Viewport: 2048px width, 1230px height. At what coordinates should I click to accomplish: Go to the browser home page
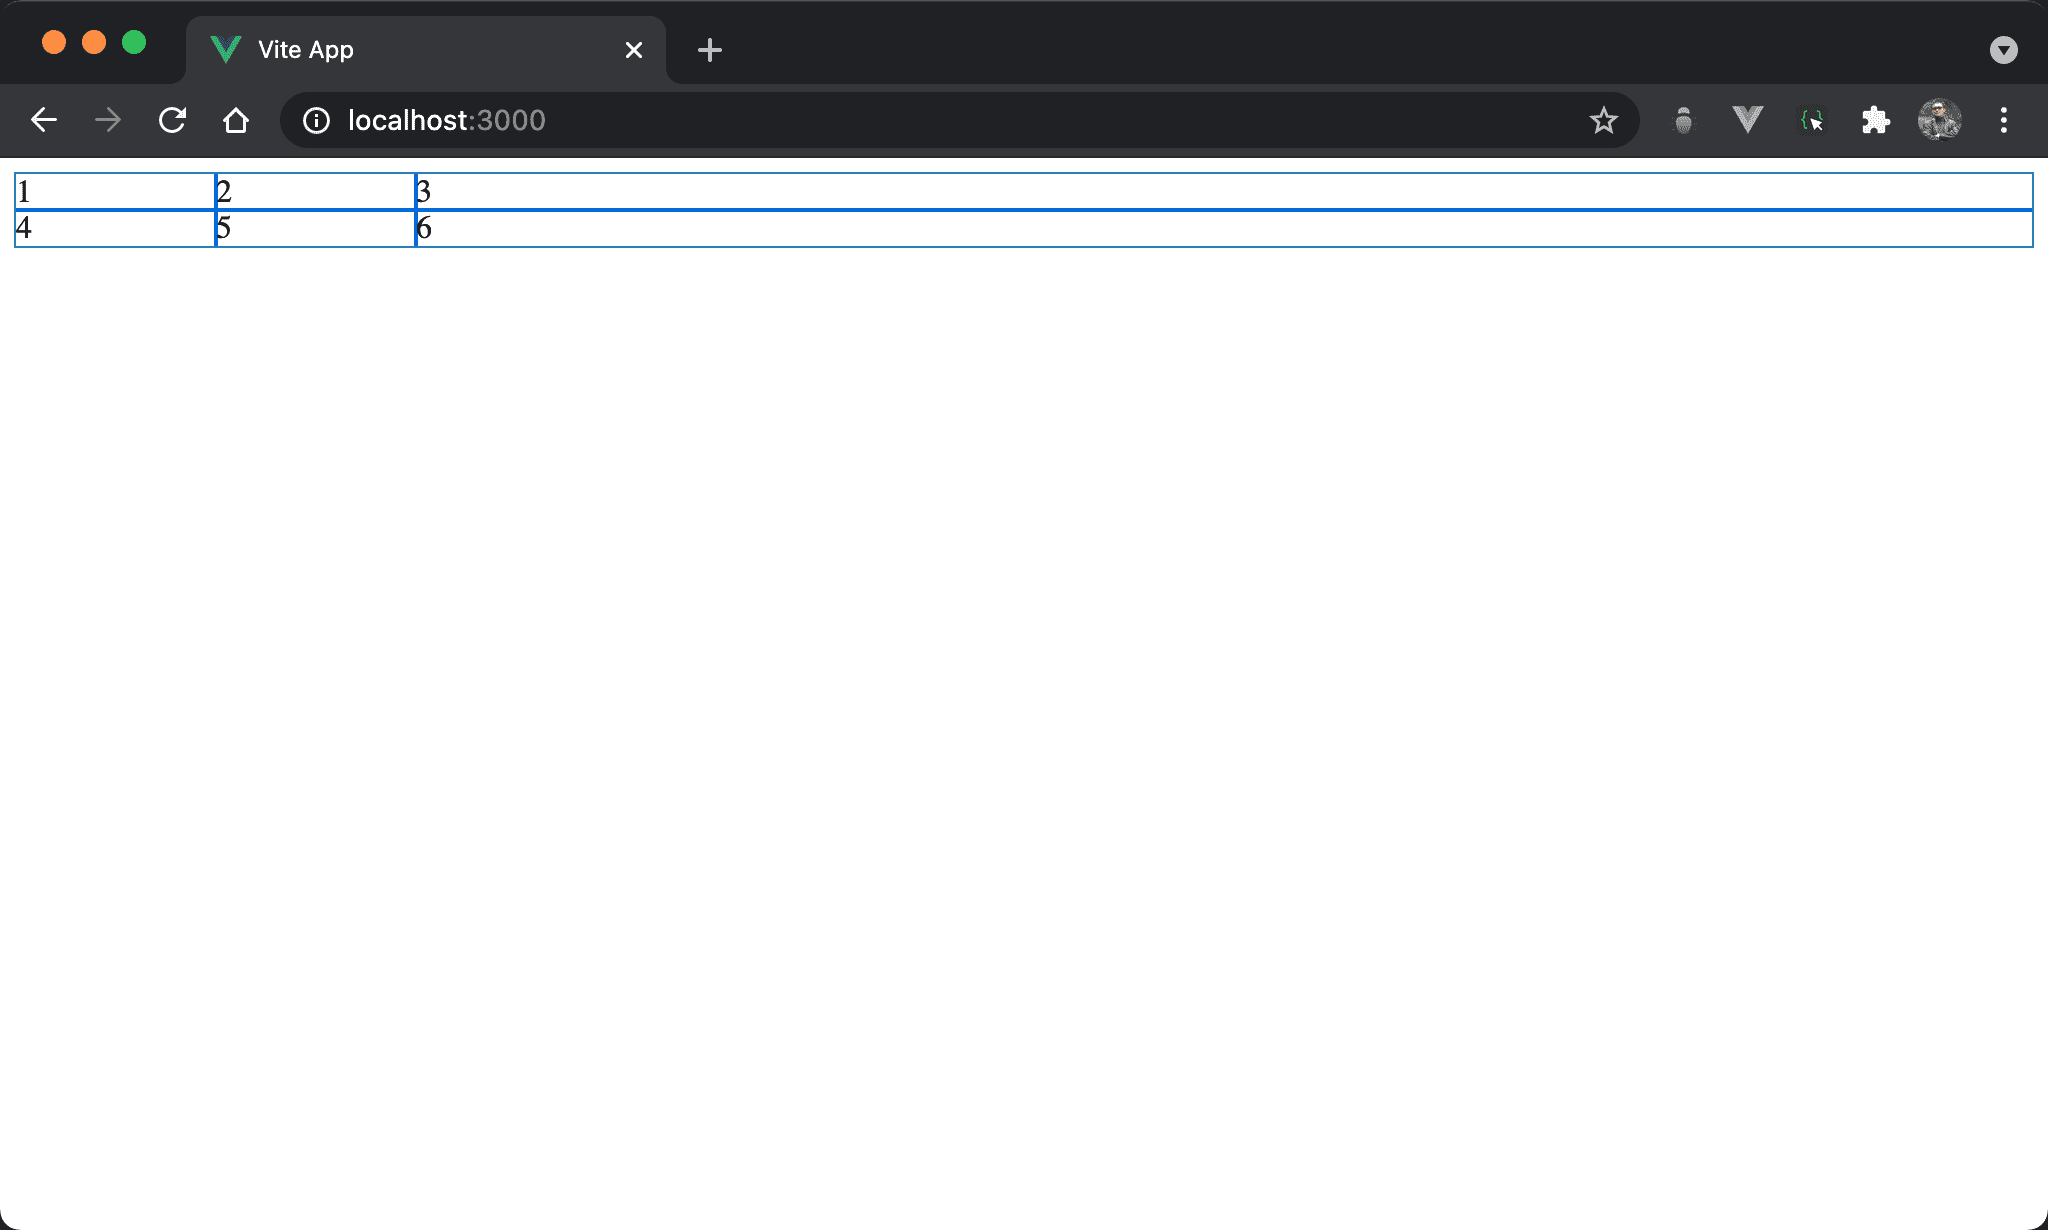tap(236, 121)
